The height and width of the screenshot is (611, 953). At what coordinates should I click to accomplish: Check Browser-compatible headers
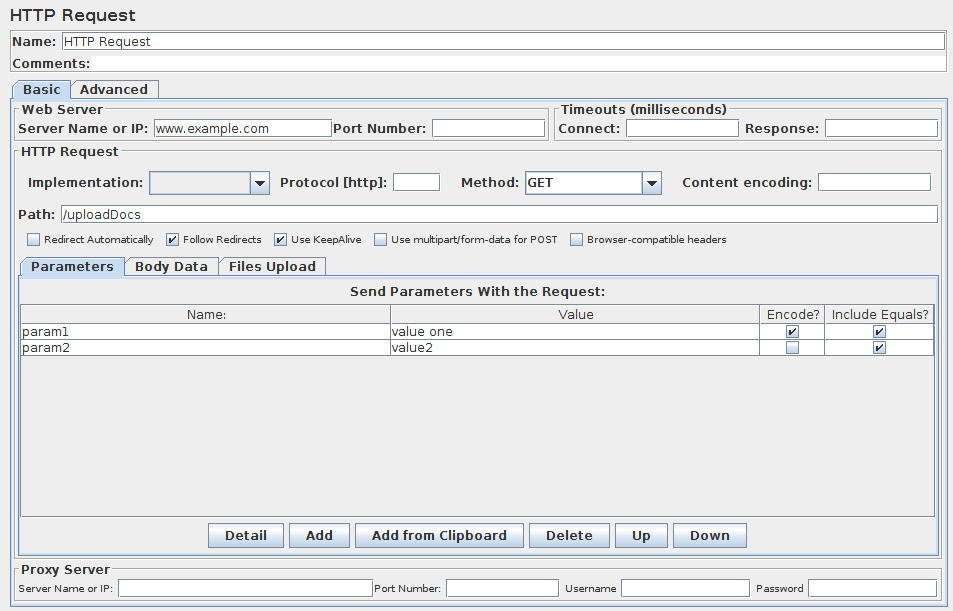(576, 239)
